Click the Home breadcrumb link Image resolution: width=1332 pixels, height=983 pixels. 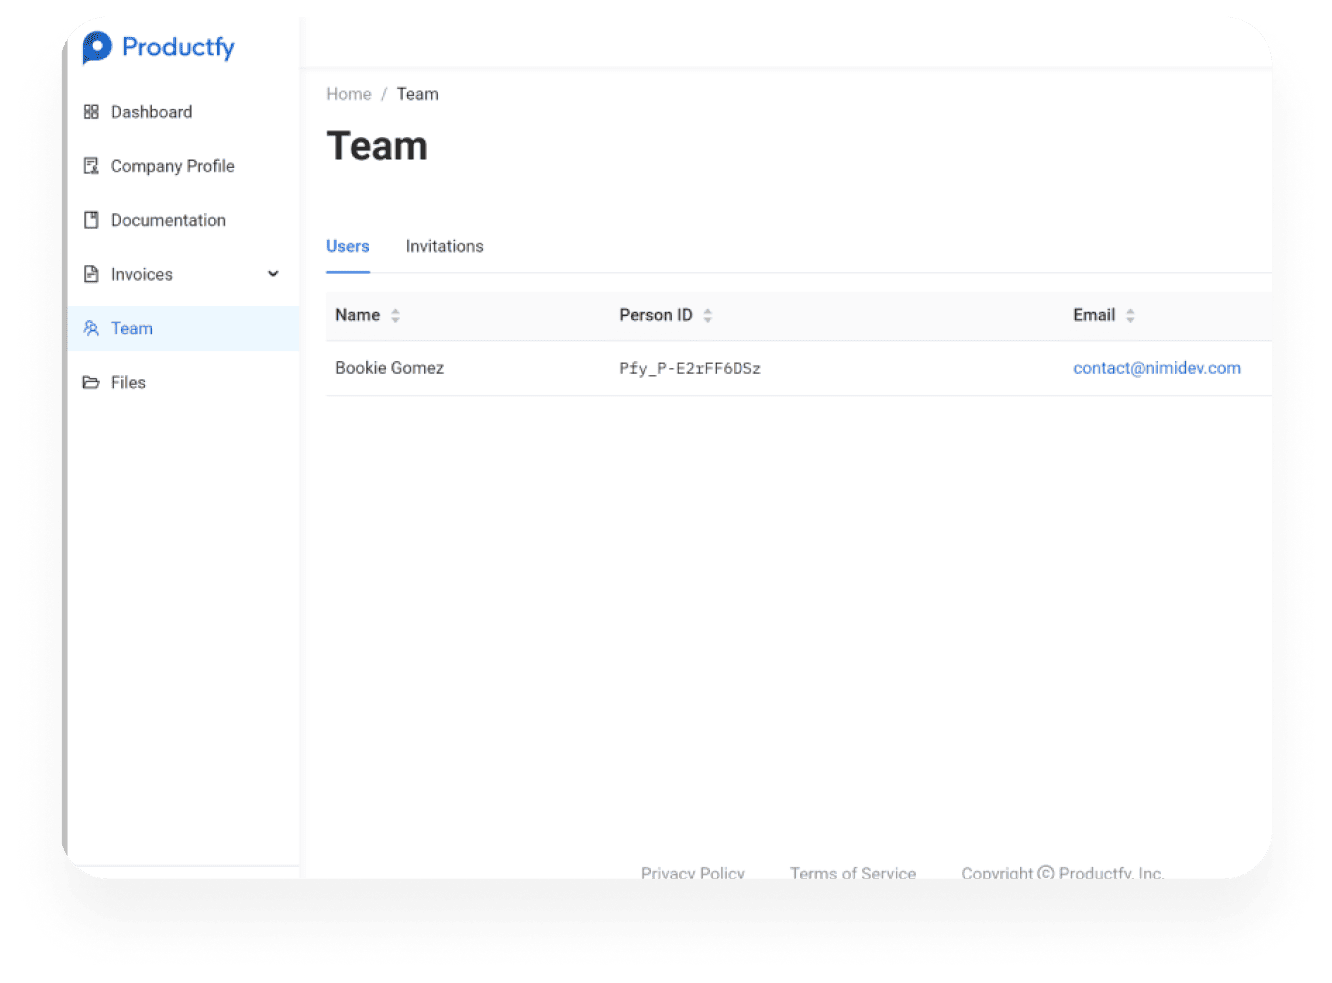point(349,94)
